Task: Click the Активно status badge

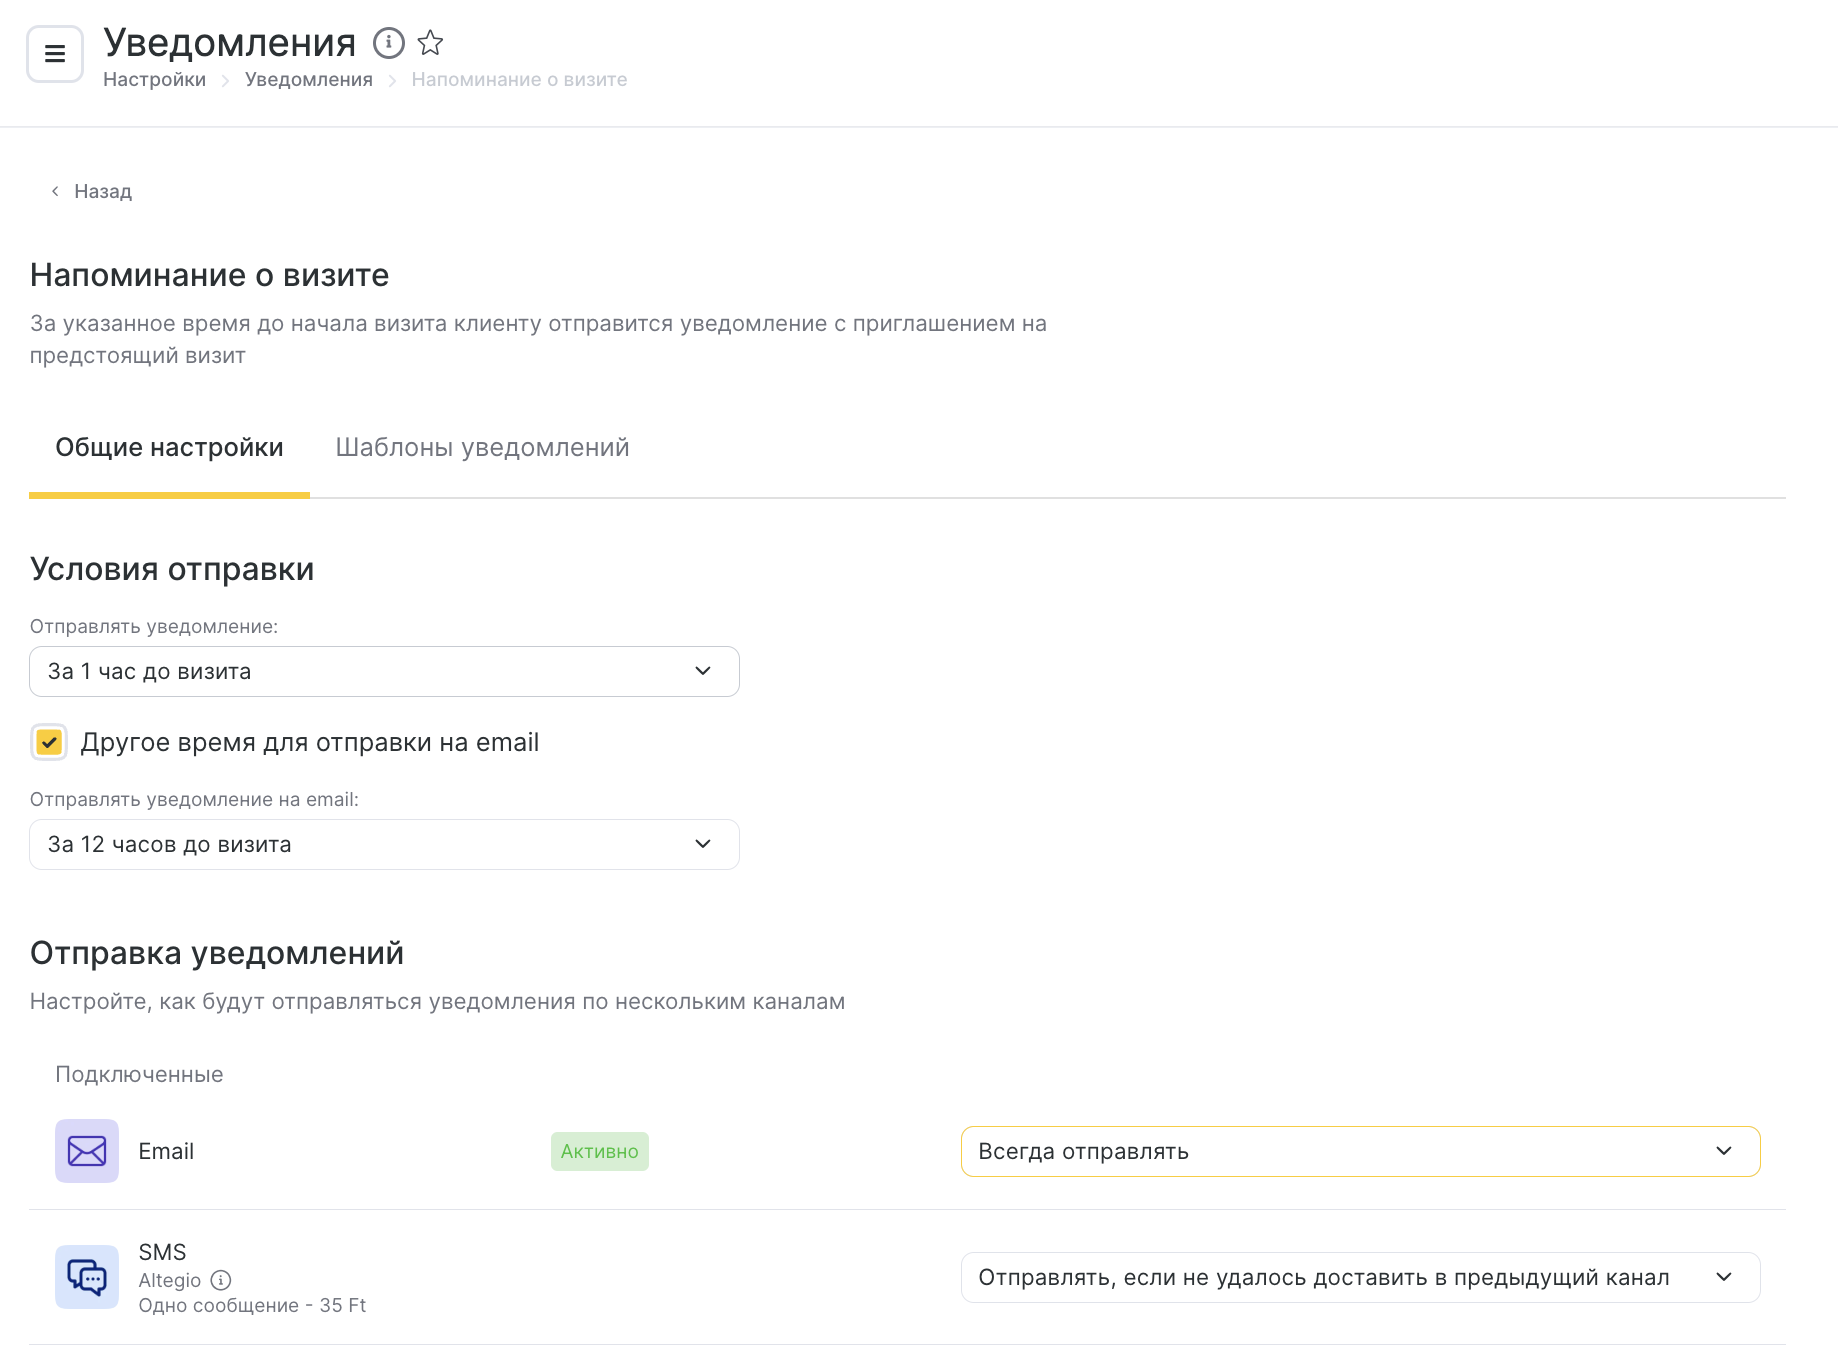Action: pyautogui.click(x=600, y=1151)
